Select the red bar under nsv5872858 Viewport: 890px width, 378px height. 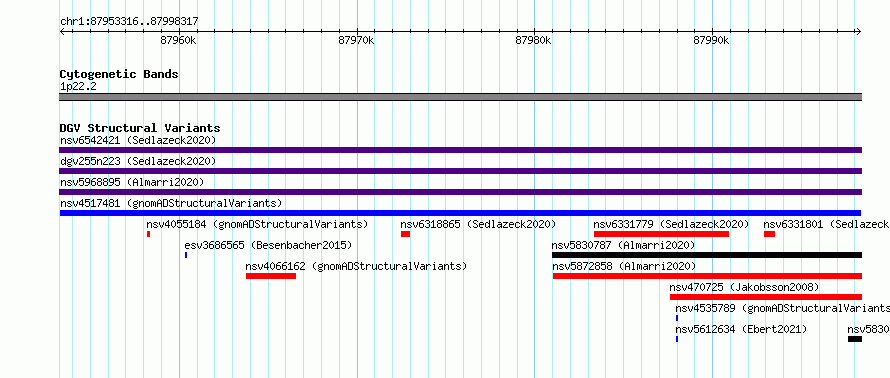pos(707,276)
